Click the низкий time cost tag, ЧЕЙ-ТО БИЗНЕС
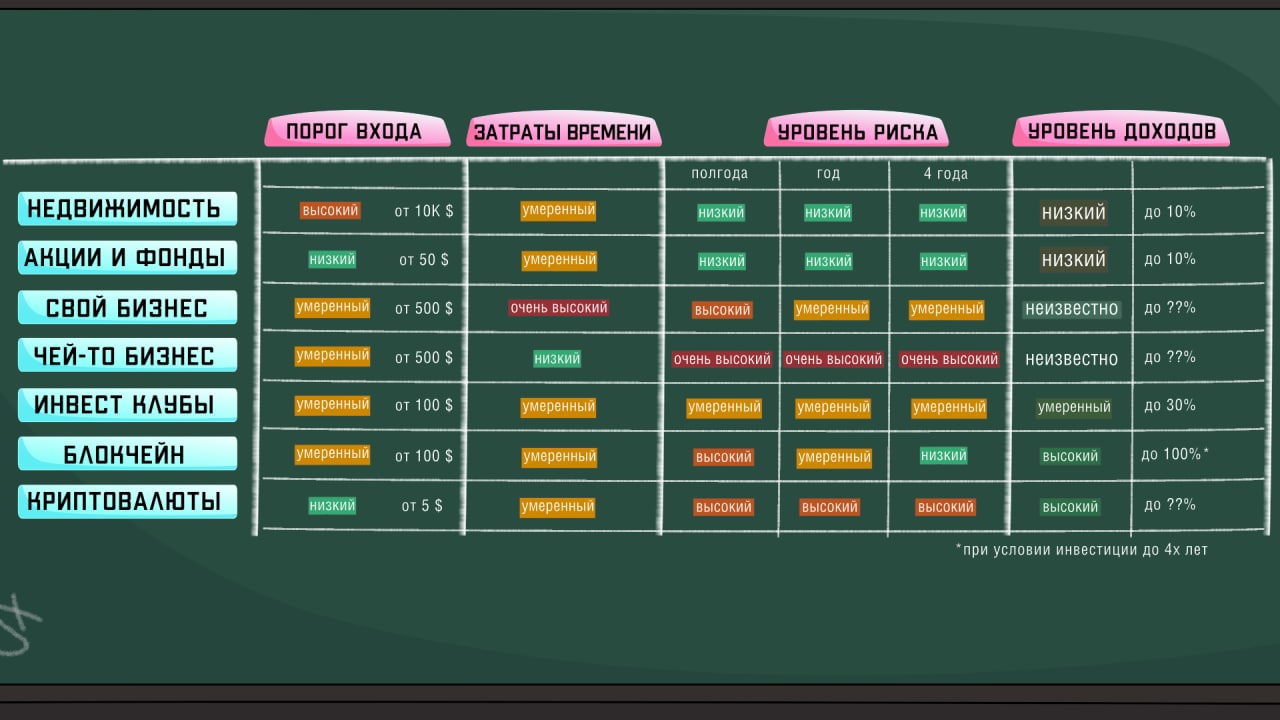Image resolution: width=1280 pixels, height=720 pixels. tap(557, 358)
